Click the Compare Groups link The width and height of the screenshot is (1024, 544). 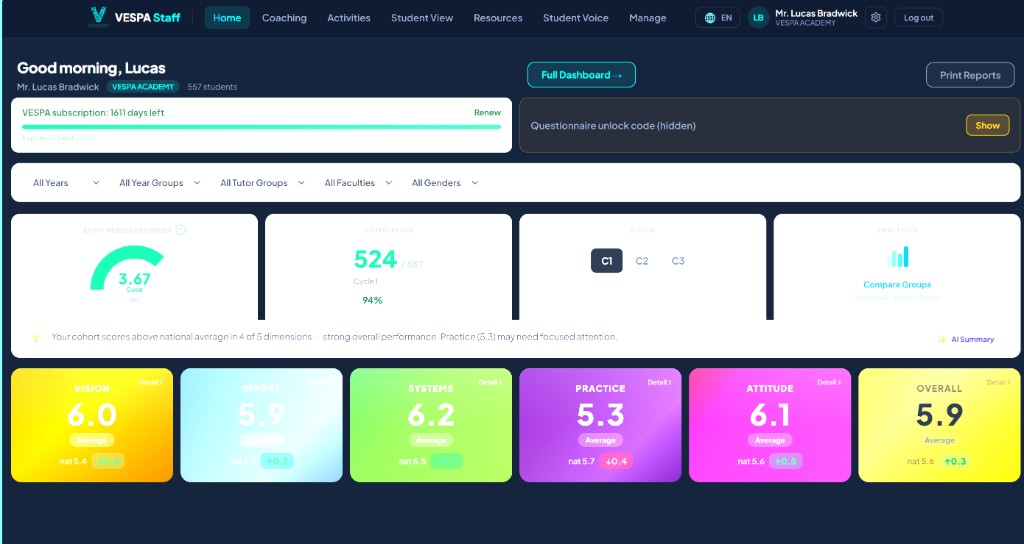[x=897, y=285]
